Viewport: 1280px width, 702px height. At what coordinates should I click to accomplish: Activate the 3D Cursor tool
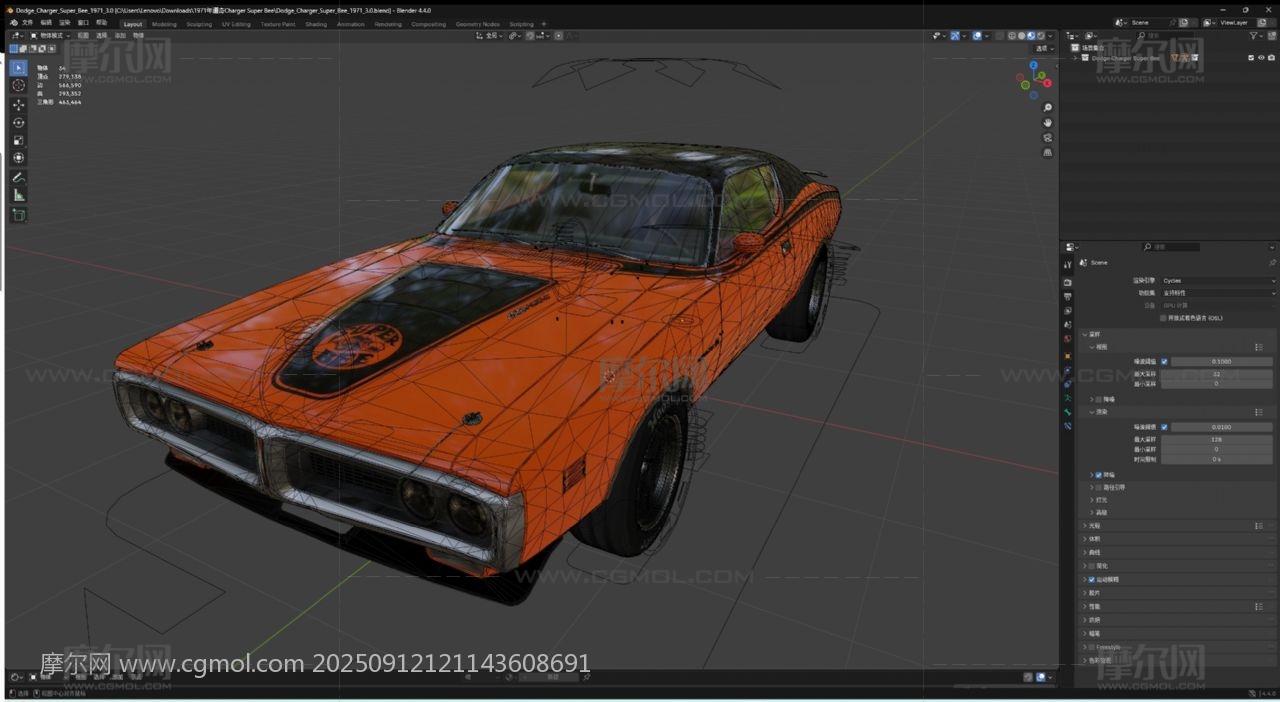[x=18, y=86]
